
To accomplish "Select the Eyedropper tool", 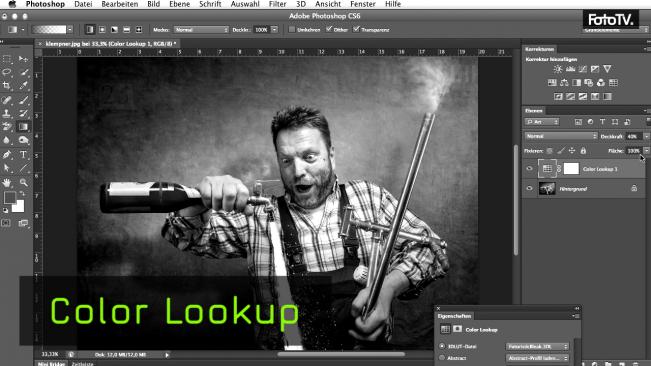I will [x=23, y=85].
